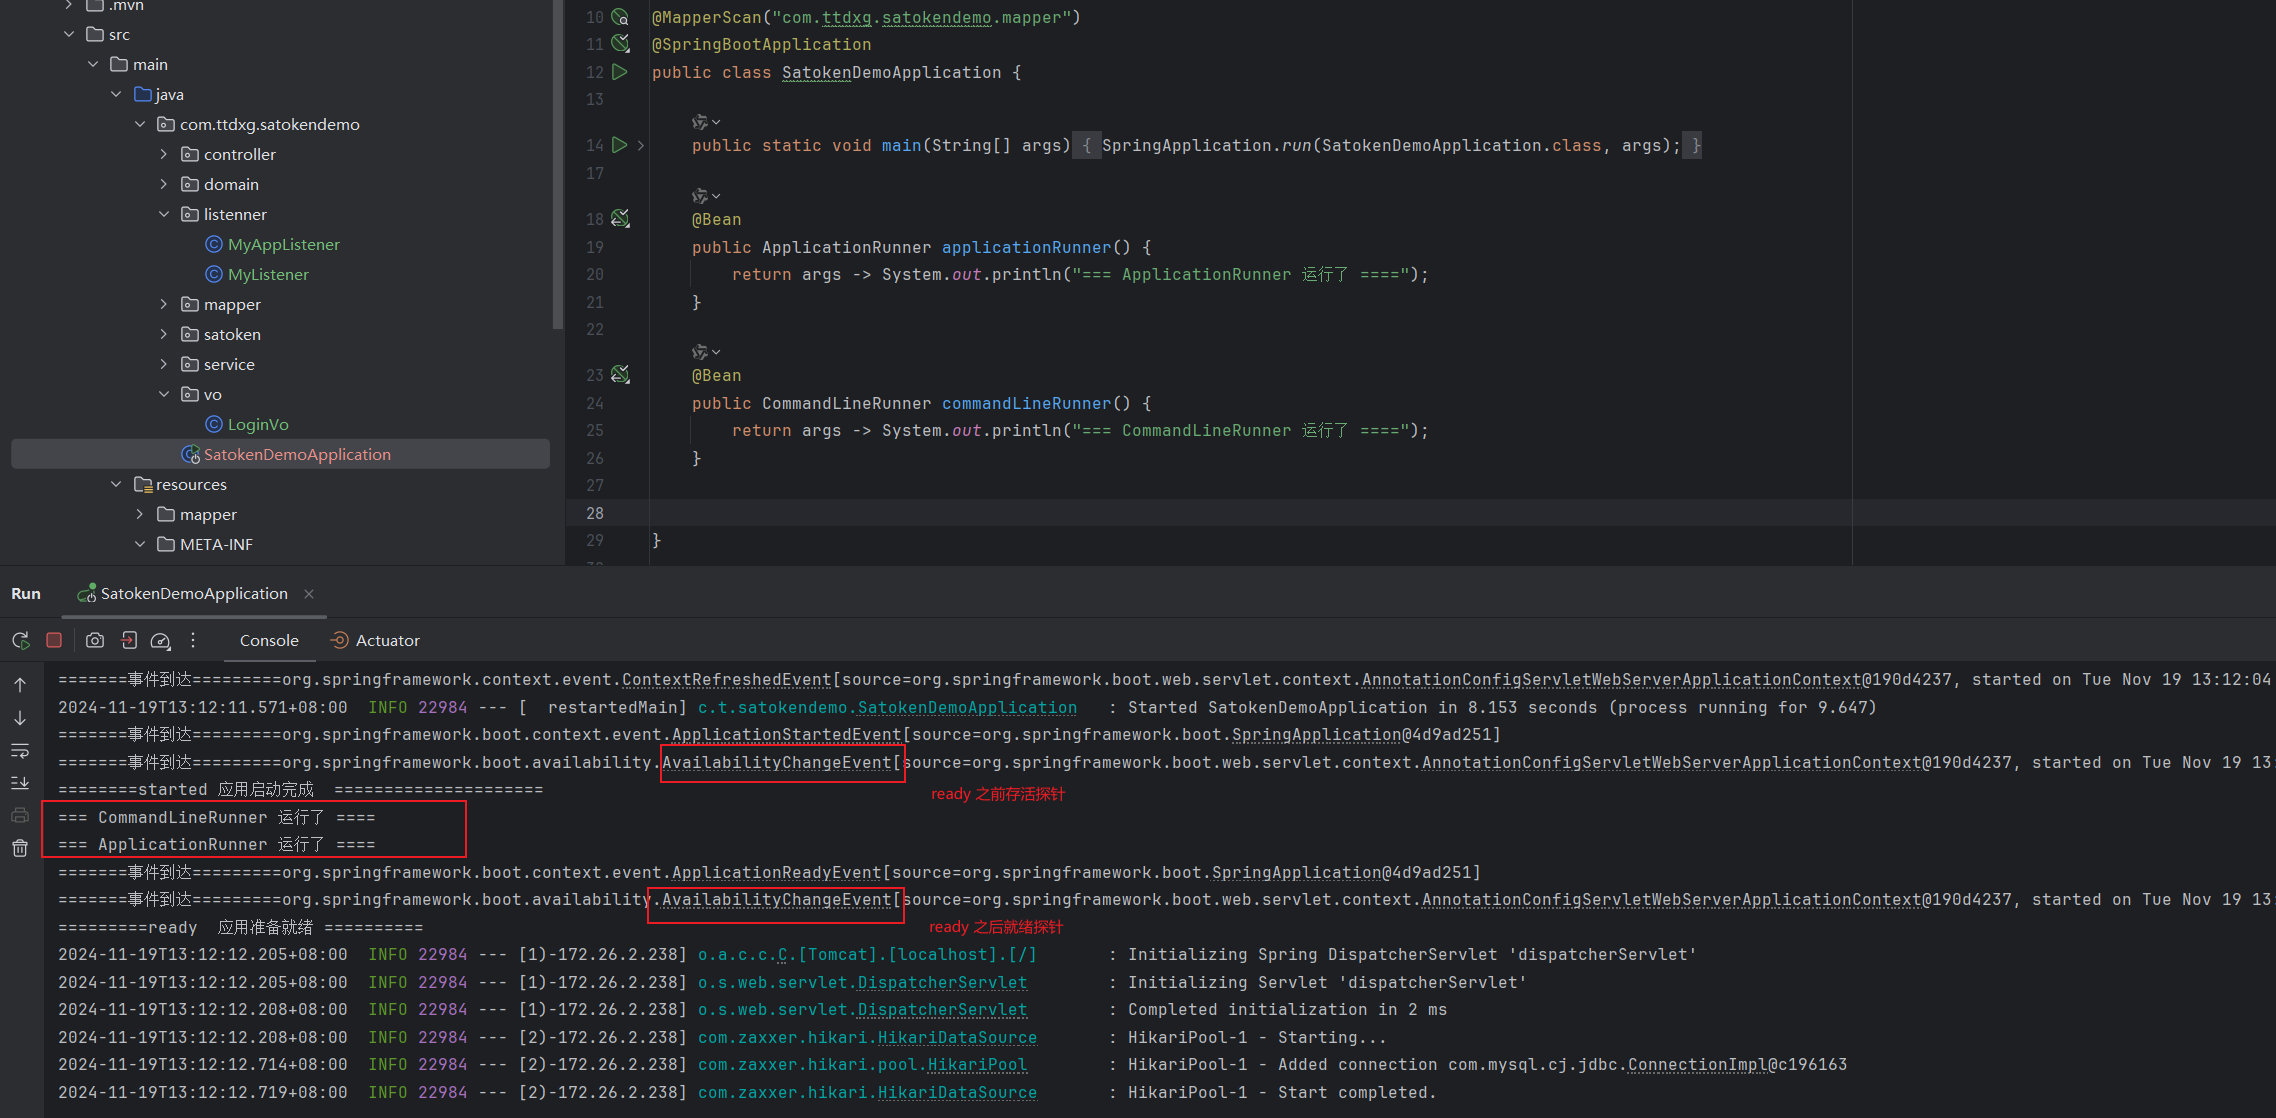Switch to the Actuator tab
This screenshot has height=1118, width=2276.
(375, 640)
